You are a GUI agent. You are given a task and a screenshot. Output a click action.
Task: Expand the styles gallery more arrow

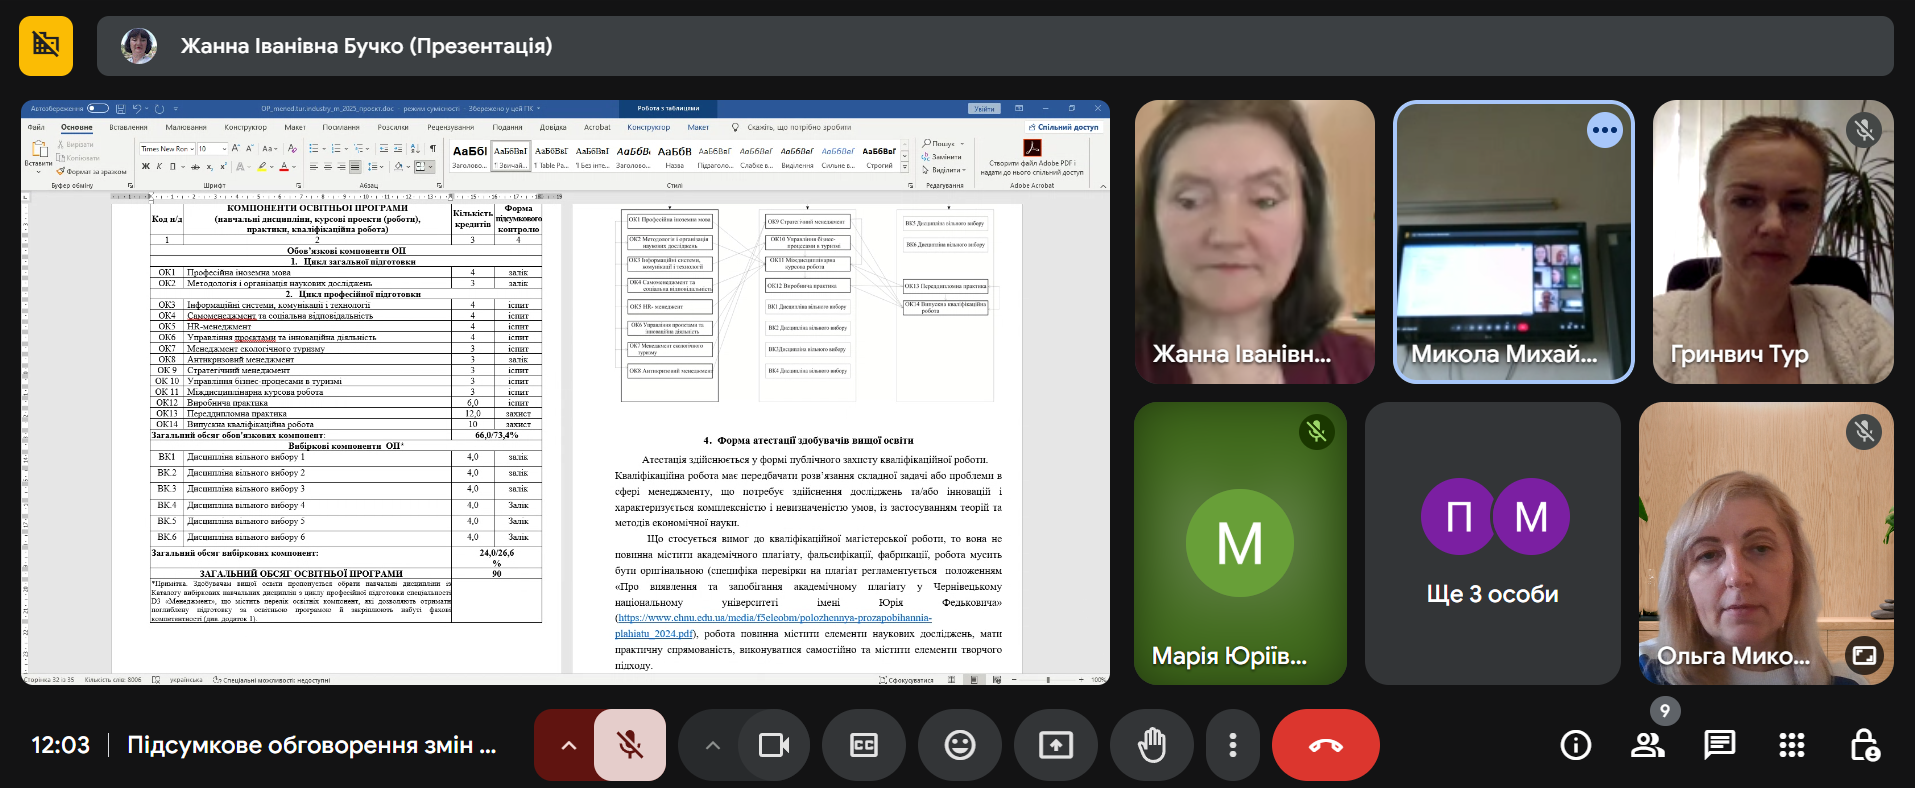905,169
